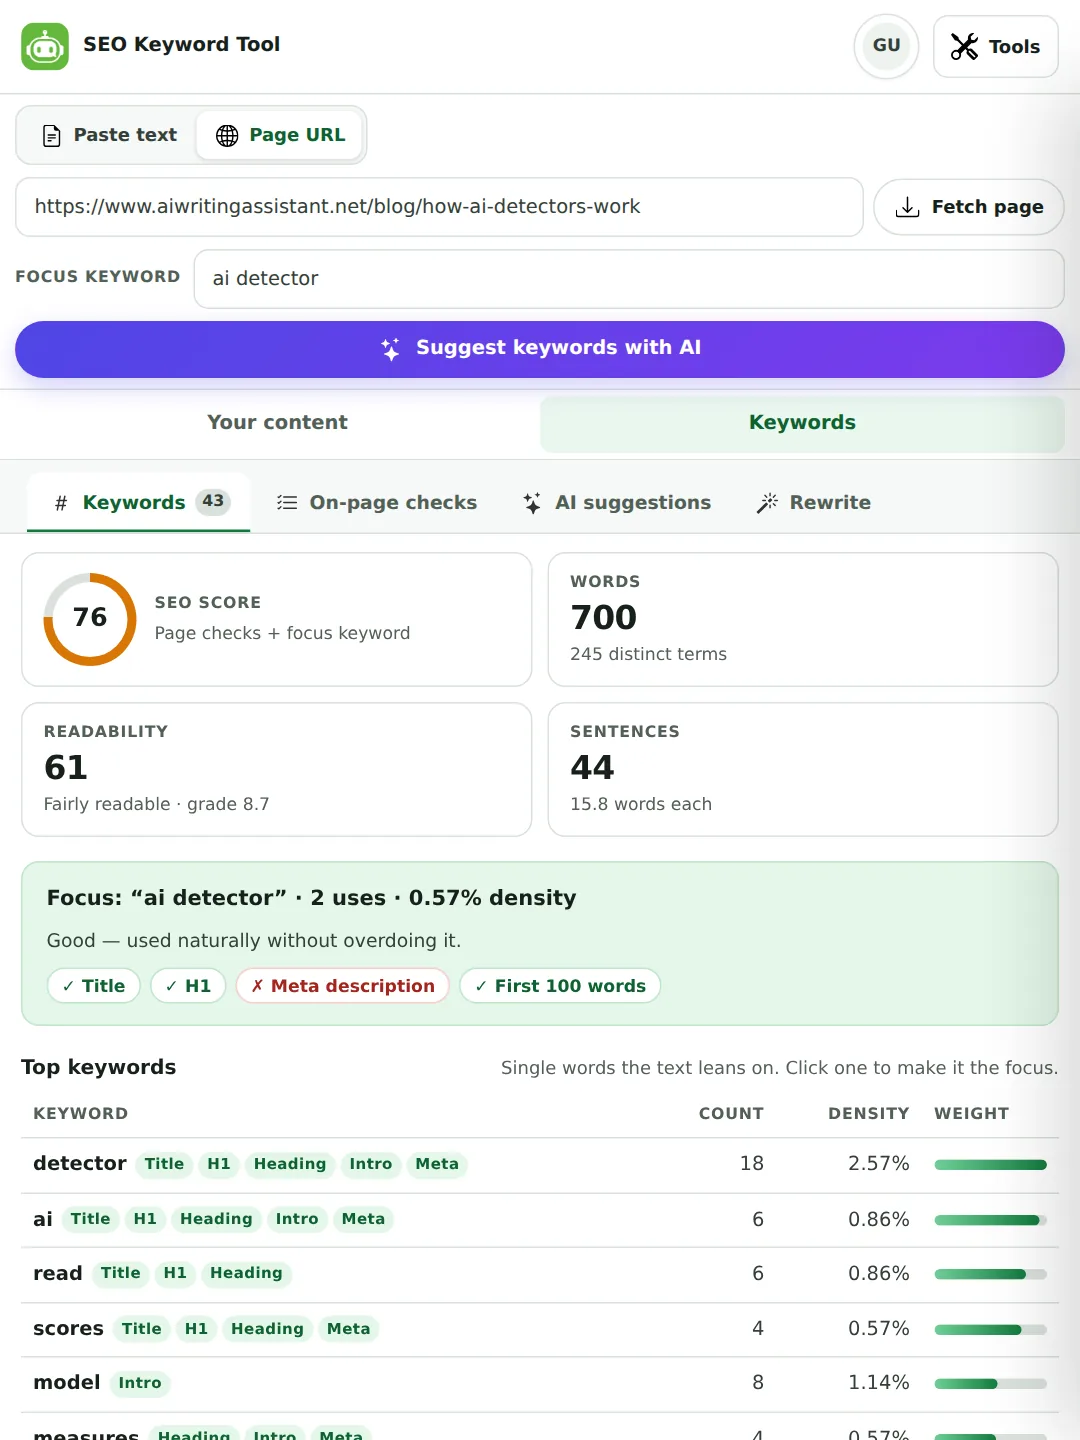
Task: Make 'scores' keyword the focus
Action: point(68,1328)
